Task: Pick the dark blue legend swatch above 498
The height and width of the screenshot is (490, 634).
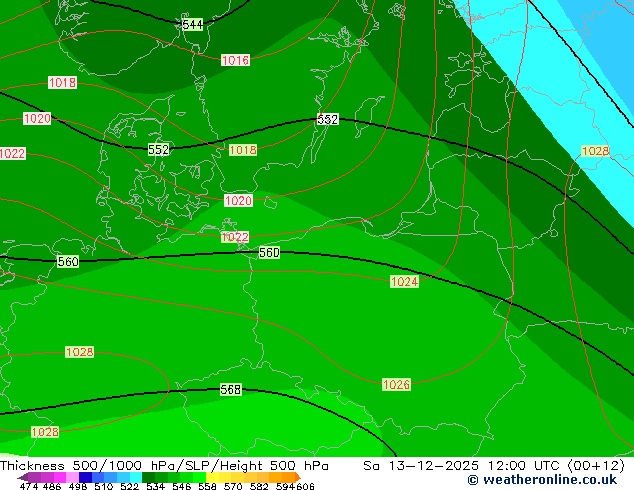Action: point(85,477)
